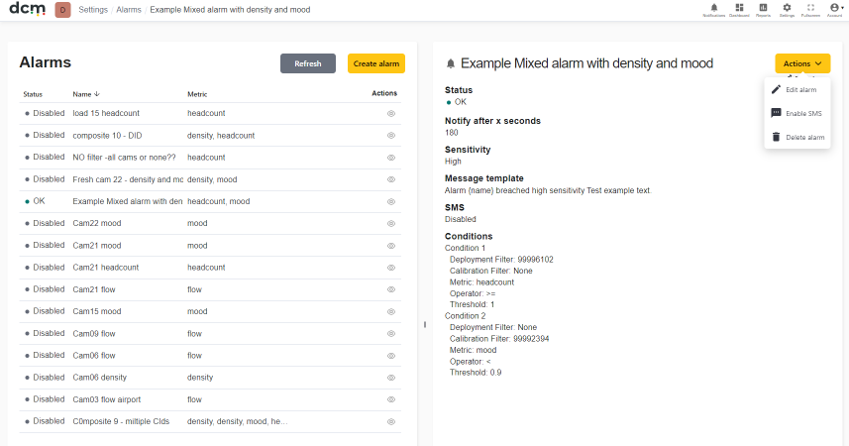This screenshot has width=849, height=446.
Task: Select Edit alarm from Actions menu
Action: [798, 90]
